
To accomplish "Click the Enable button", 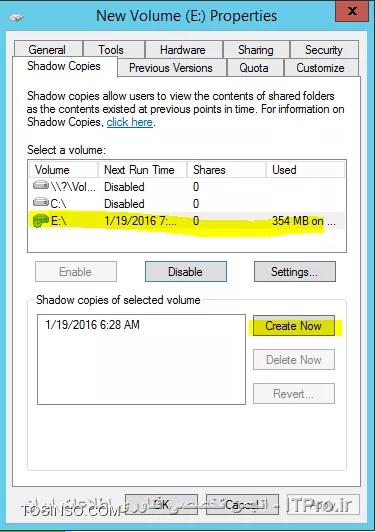I will (x=76, y=271).
